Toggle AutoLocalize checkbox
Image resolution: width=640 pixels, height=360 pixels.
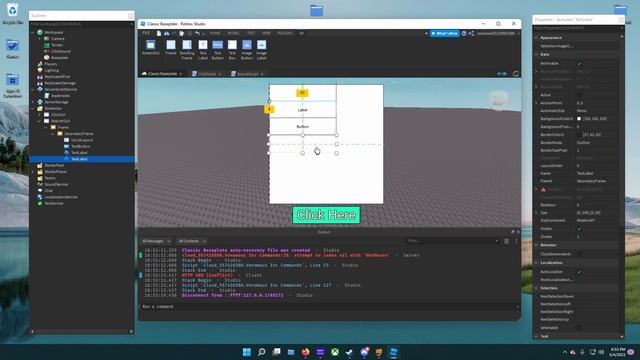(579, 271)
